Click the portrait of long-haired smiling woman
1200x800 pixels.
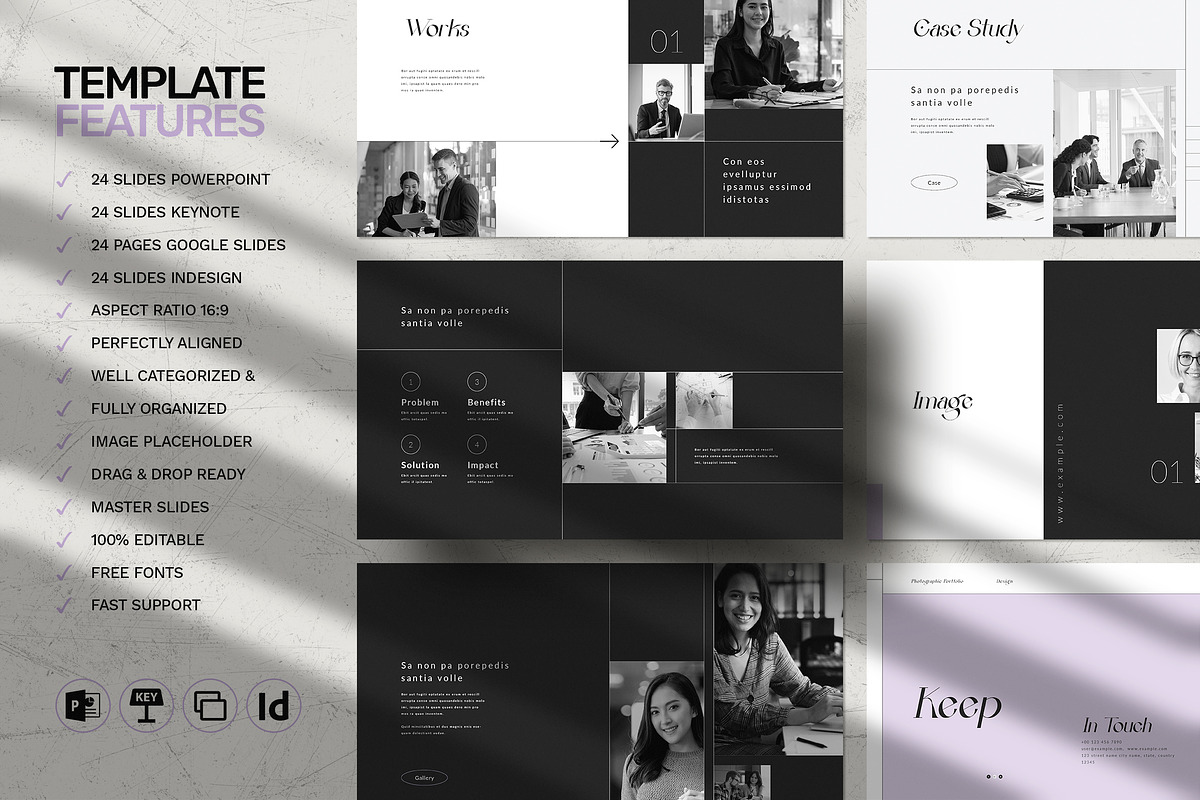tap(656, 730)
